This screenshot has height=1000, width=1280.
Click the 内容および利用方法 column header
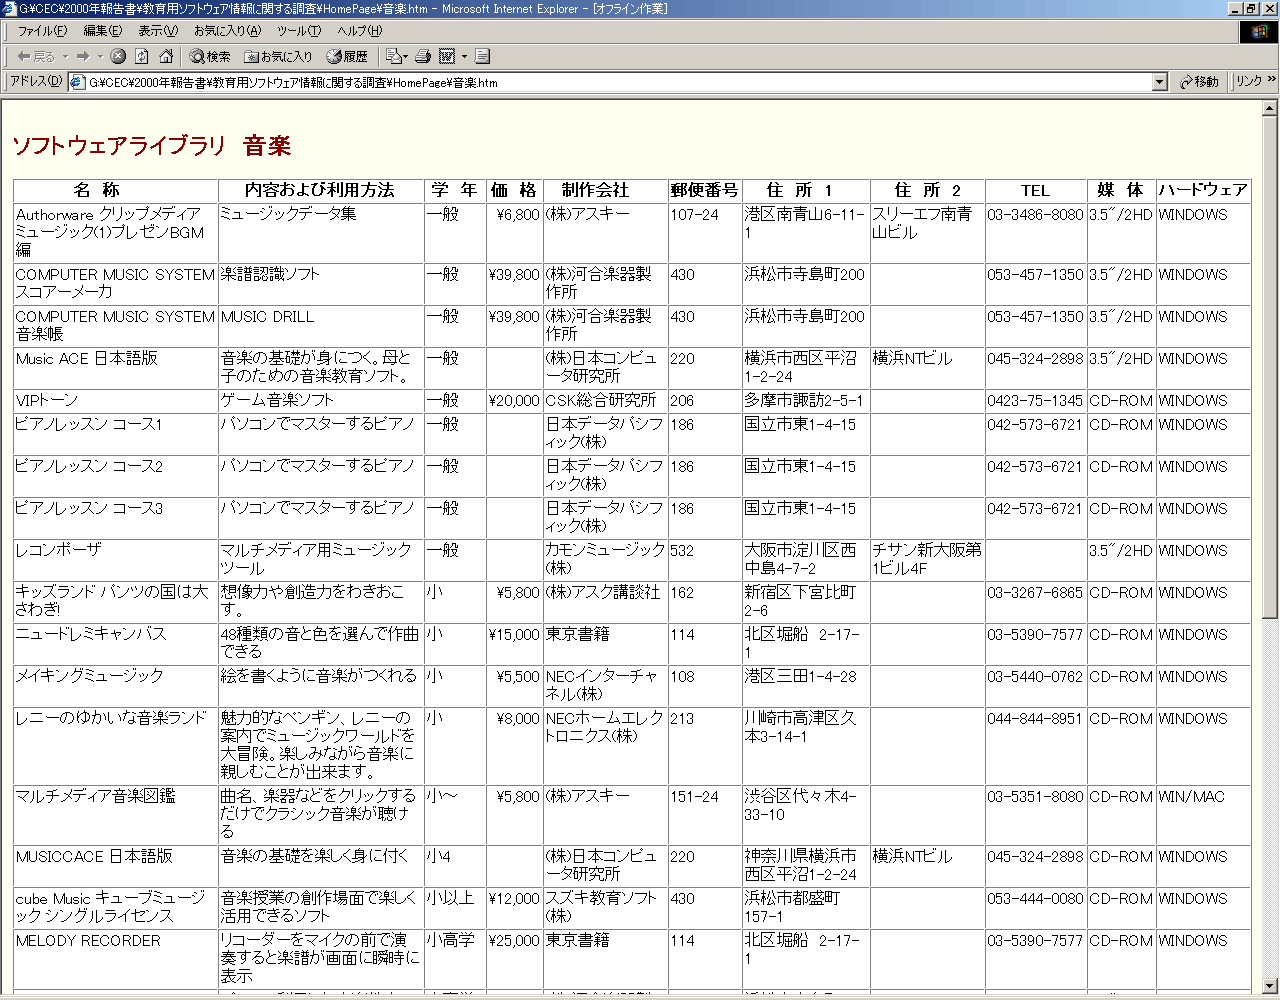click(x=321, y=191)
